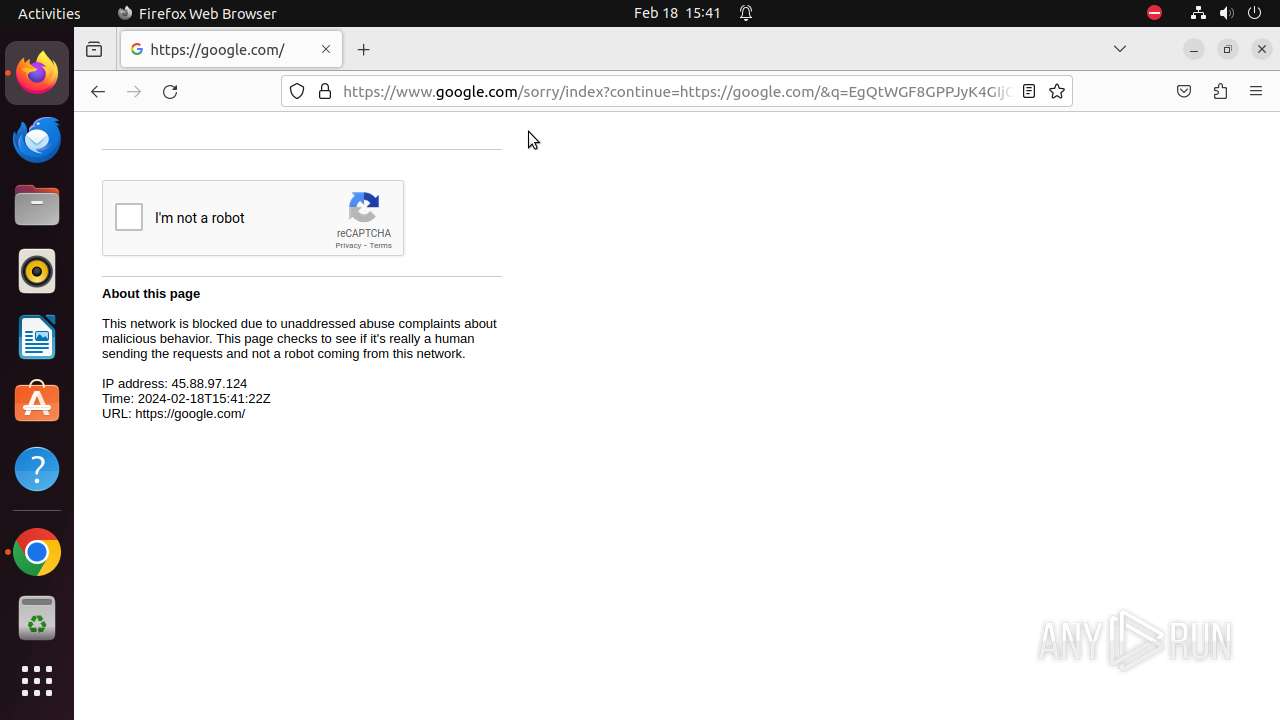Viewport: 1280px width, 720px height.
Task: Go back to the previous page
Action: [x=97, y=91]
